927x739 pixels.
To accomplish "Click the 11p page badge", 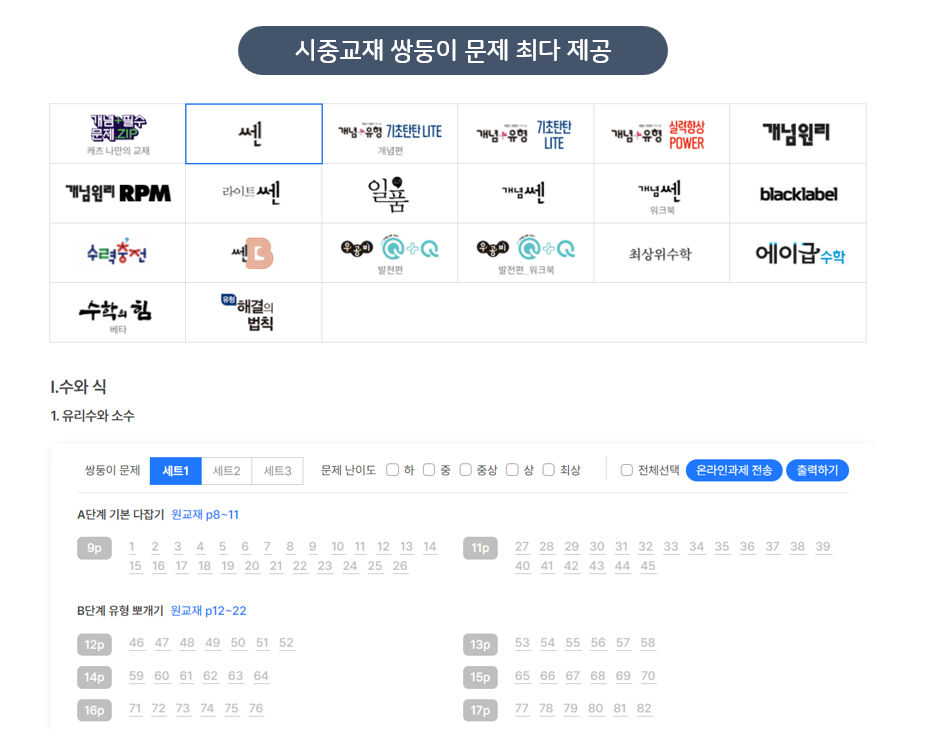I will click(x=480, y=548).
